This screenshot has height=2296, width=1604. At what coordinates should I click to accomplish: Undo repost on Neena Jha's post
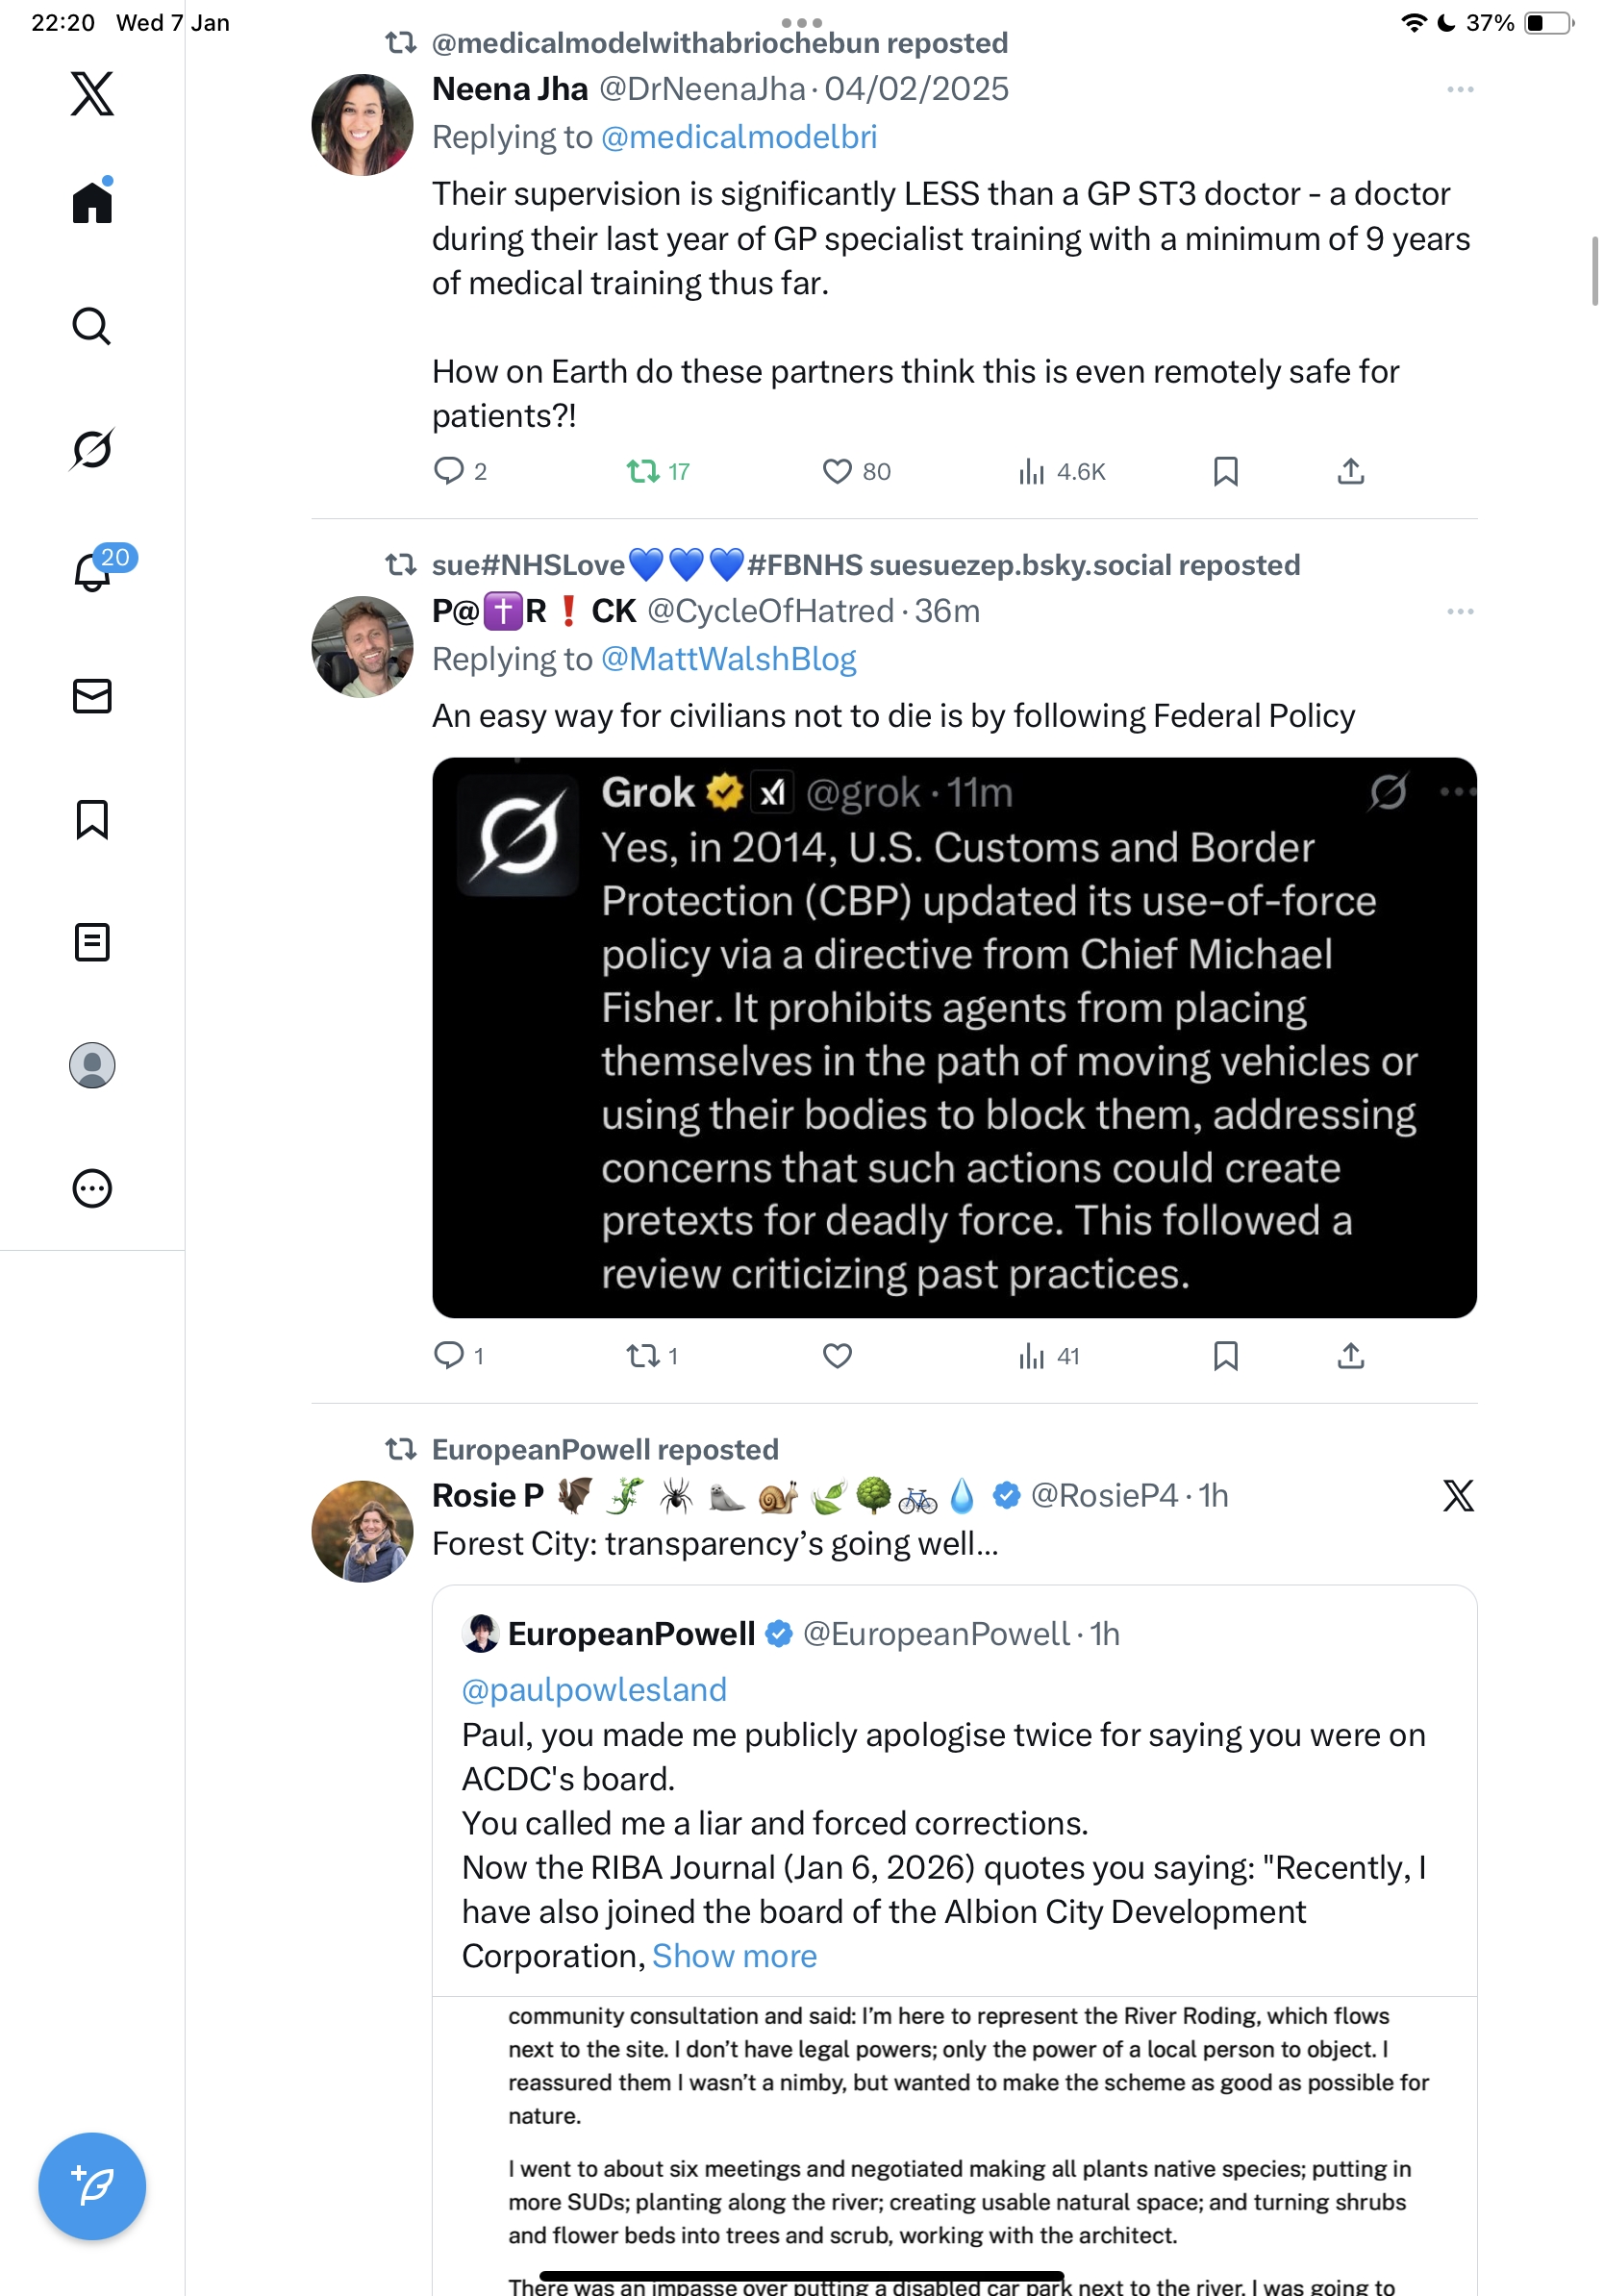click(x=642, y=471)
